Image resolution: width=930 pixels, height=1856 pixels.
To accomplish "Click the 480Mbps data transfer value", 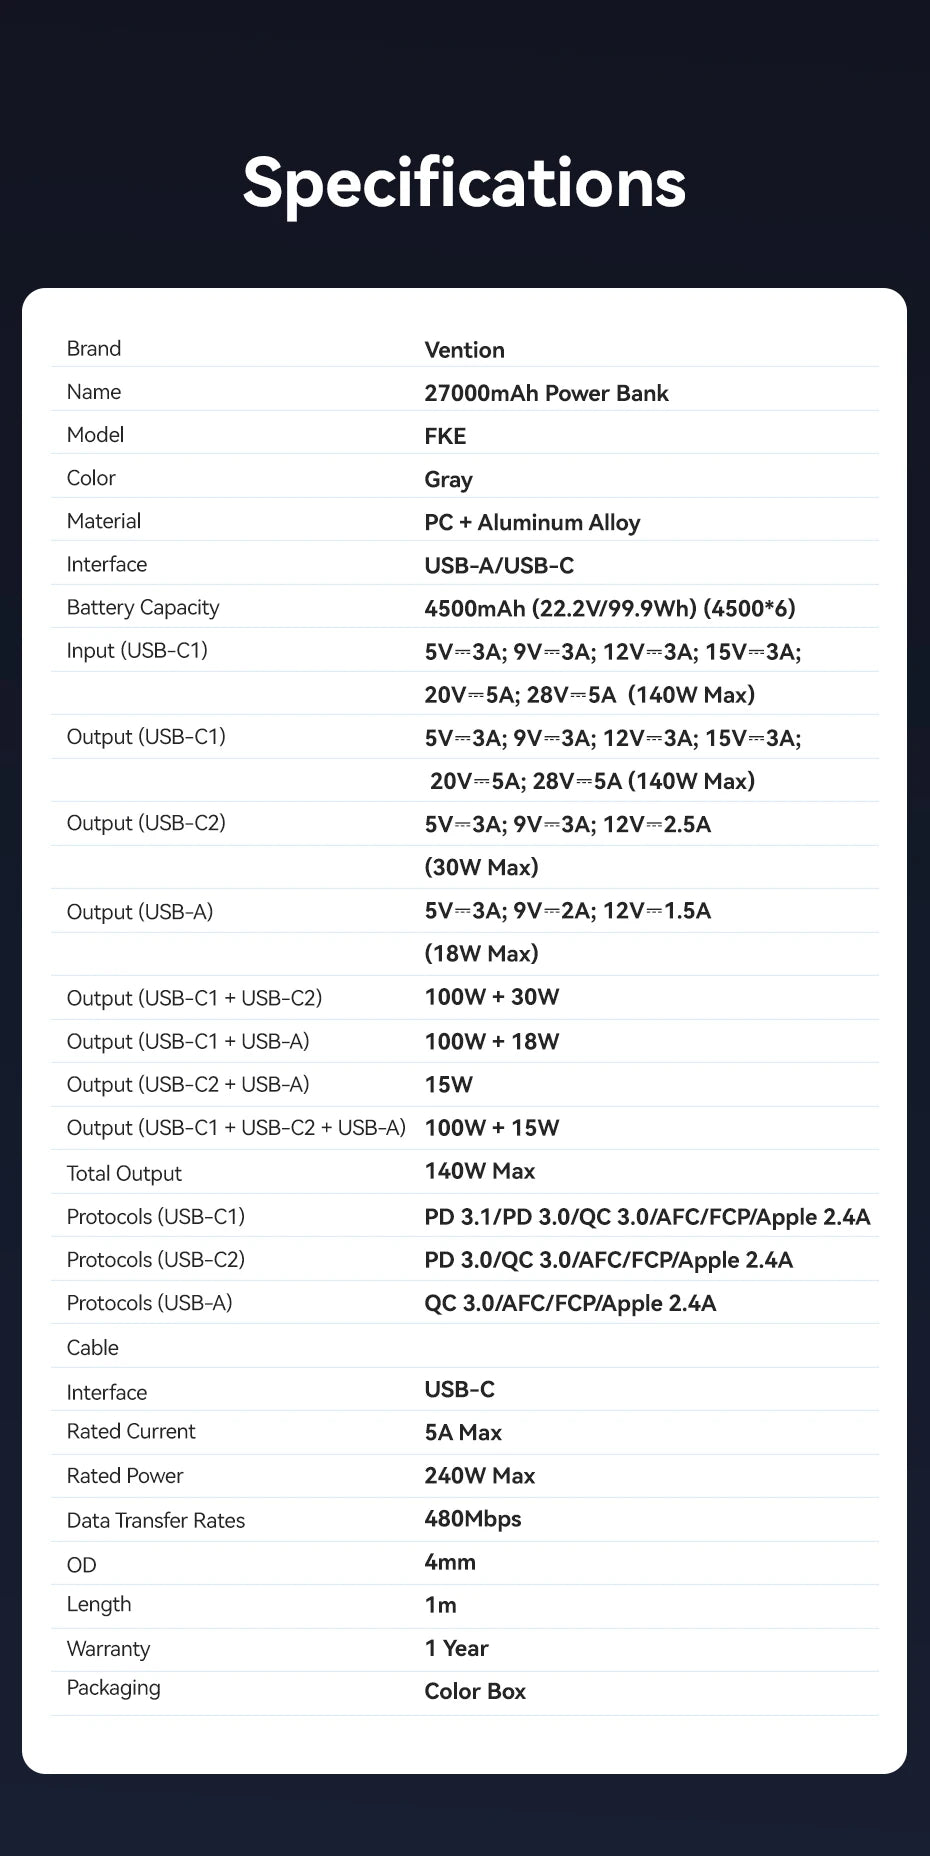I will click(473, 1519).
